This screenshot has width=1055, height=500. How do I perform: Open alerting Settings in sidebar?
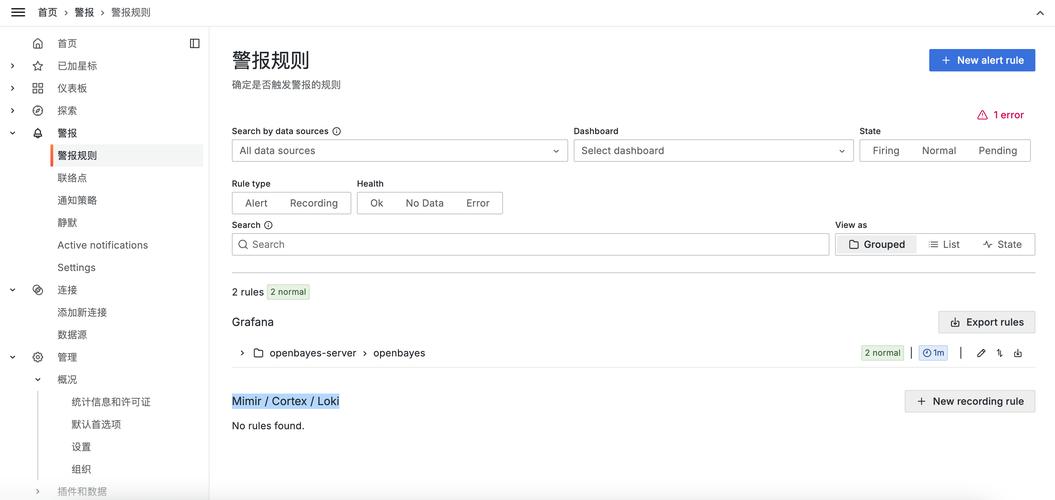coord(76,267)
